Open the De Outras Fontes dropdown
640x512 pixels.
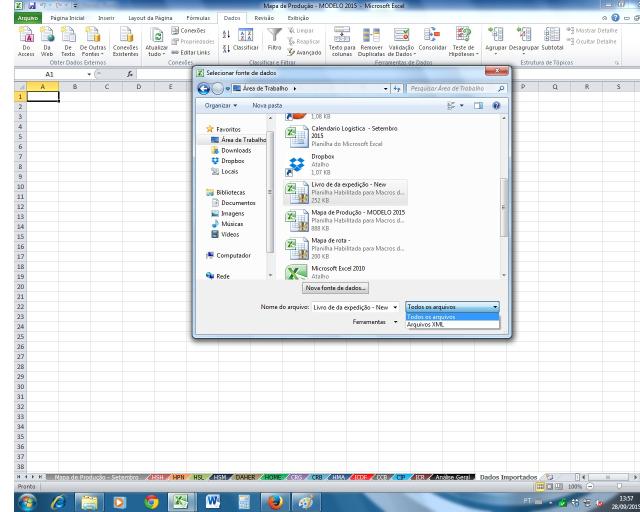point(93,41)
